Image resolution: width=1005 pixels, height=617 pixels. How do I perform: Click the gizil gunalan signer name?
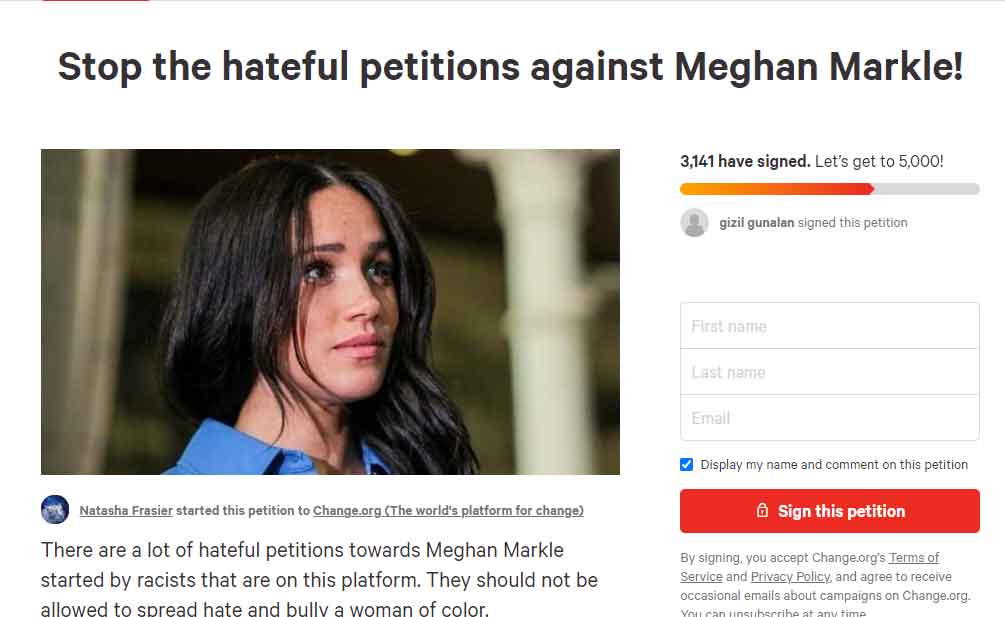pos(756,223)
